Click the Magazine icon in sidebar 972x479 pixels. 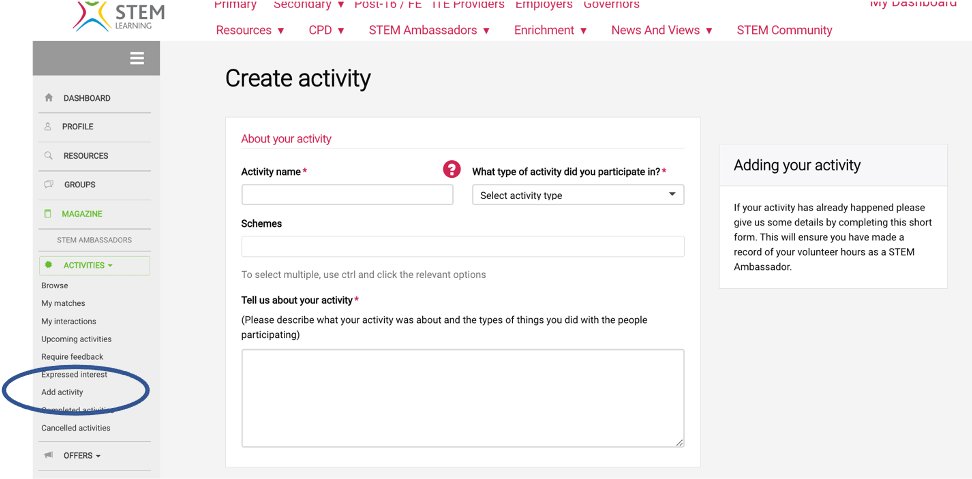pos(49,214)
